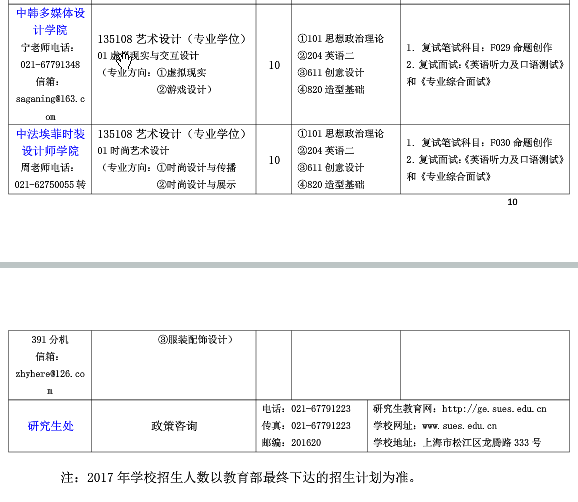578x502 pixels.
Task: Click the gray page separator bar
Action: coord(289,265)
